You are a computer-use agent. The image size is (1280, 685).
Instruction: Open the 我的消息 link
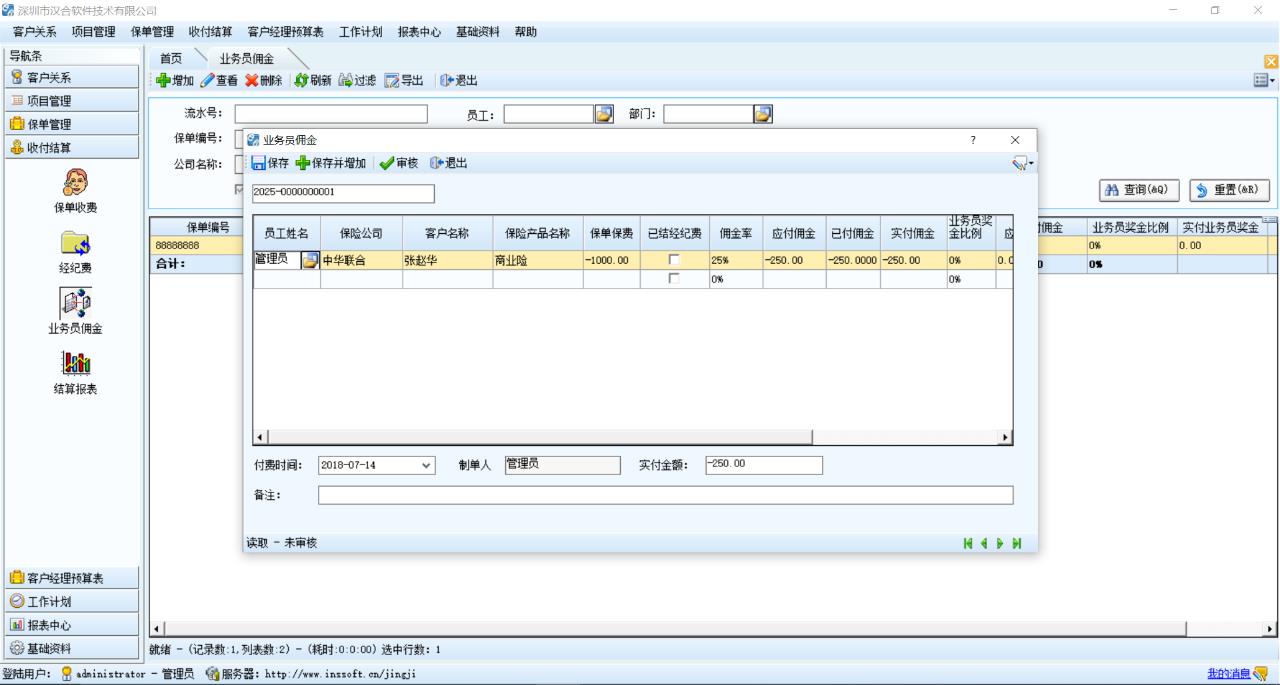coord(1229,674)
